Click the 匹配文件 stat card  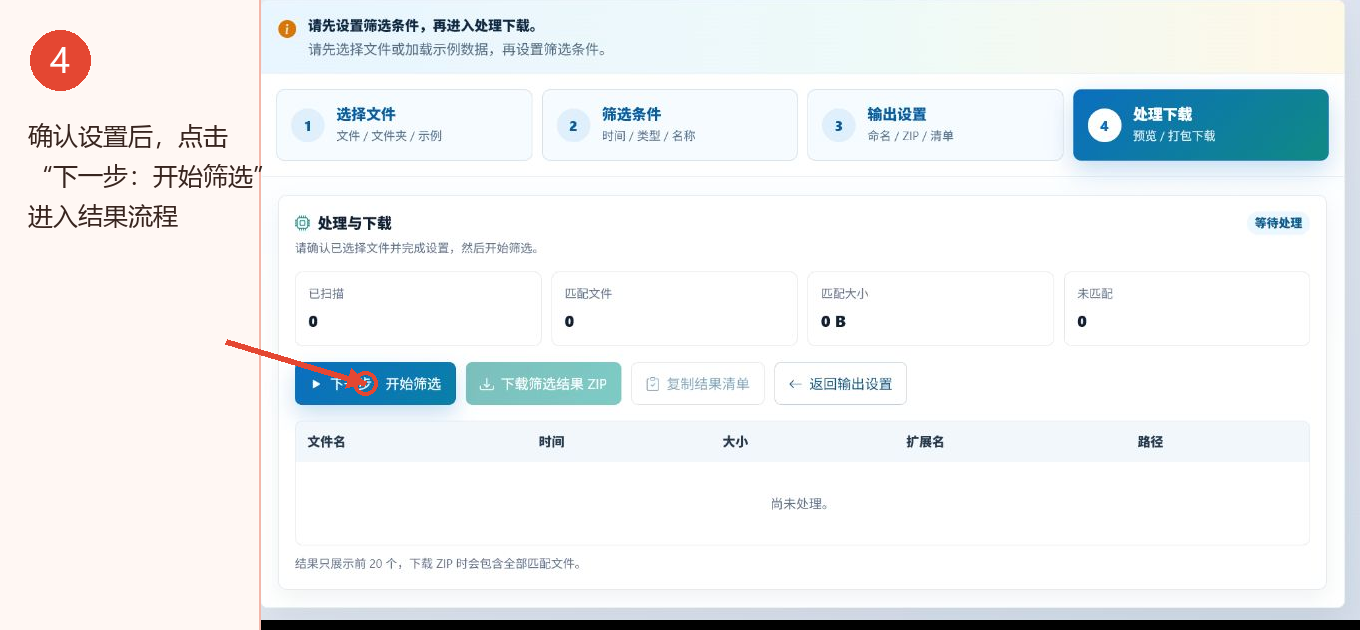tap(674, 309)
